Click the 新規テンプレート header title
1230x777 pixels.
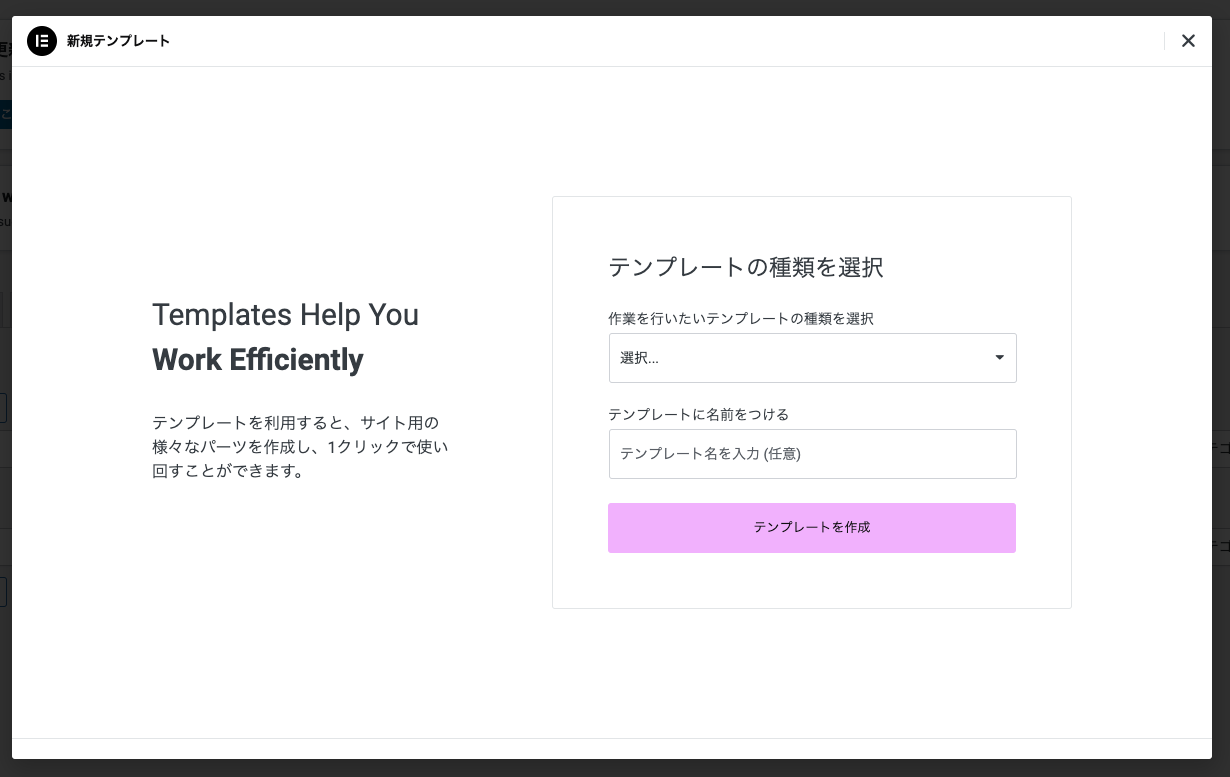[x=118, y=41]
